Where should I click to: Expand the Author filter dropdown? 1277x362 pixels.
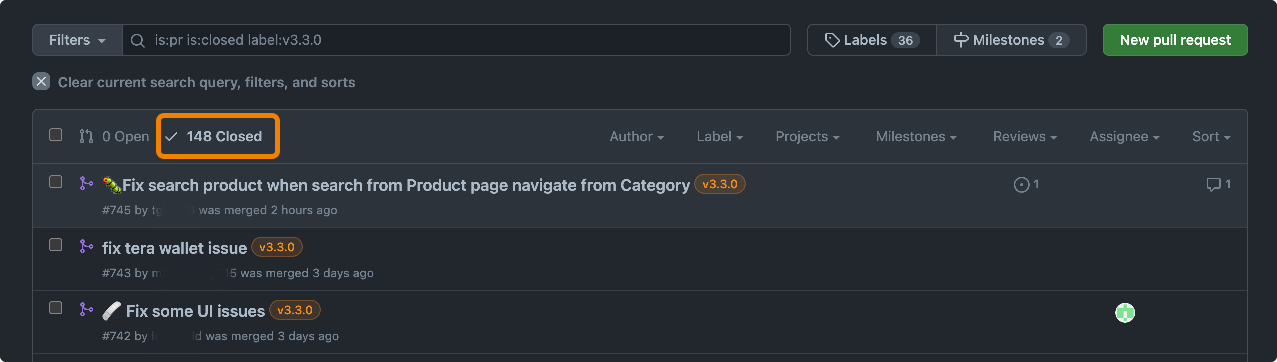point(637,136)
